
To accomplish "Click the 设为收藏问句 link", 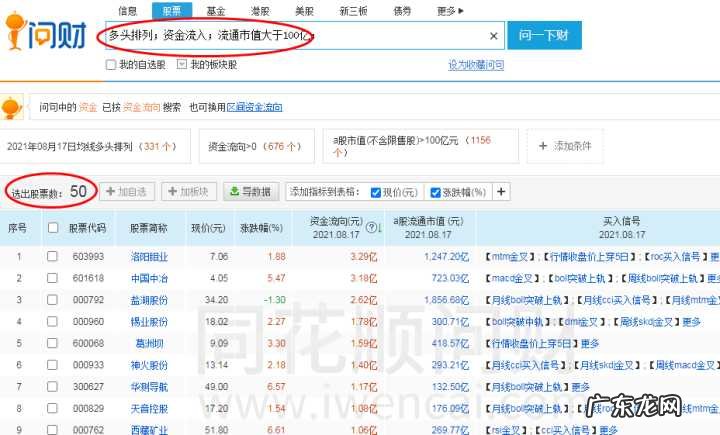I will [x=476, y=65].
